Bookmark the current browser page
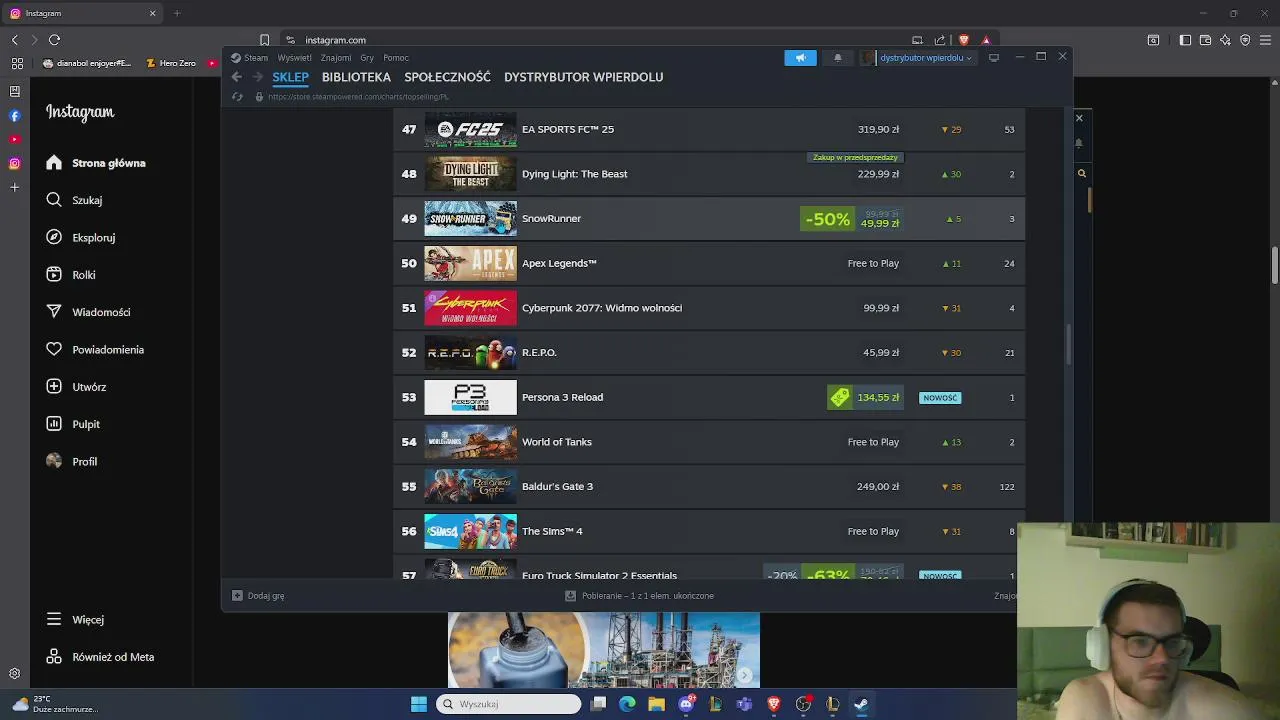Image resolution: width=1280 pixels, height=720 pixels. coord(264,40)
